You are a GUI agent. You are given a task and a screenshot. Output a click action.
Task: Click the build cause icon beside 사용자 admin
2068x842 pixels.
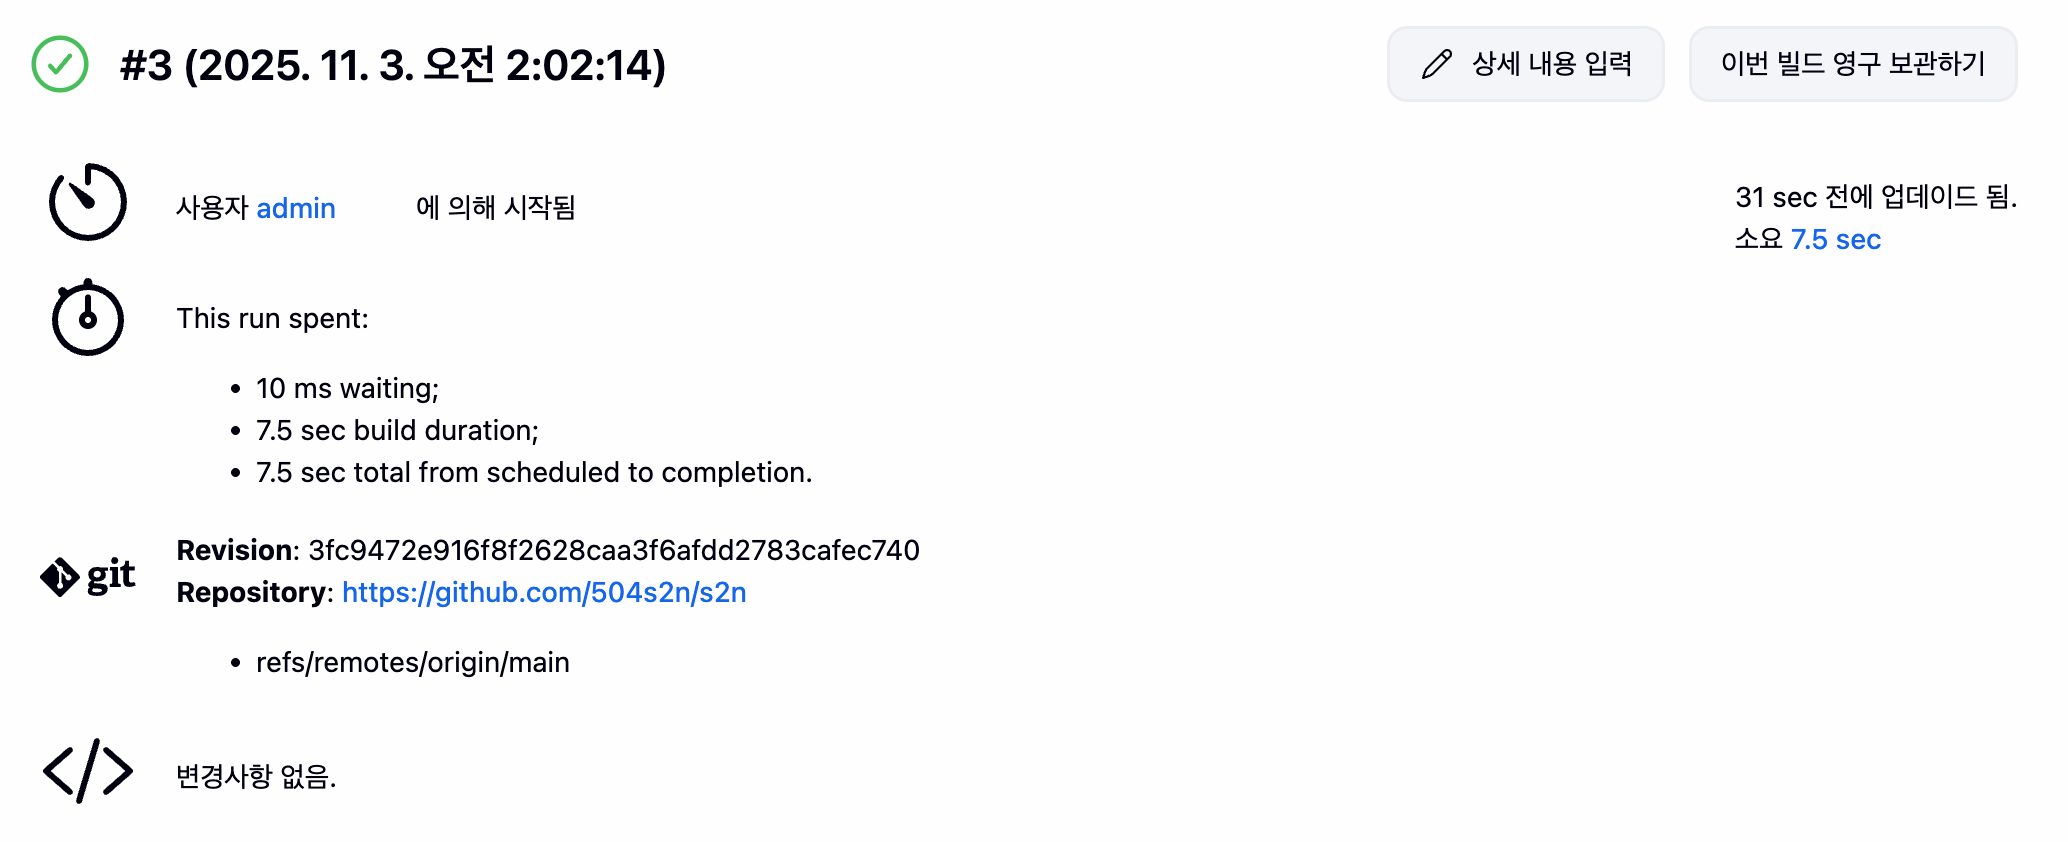click(88, 202)
